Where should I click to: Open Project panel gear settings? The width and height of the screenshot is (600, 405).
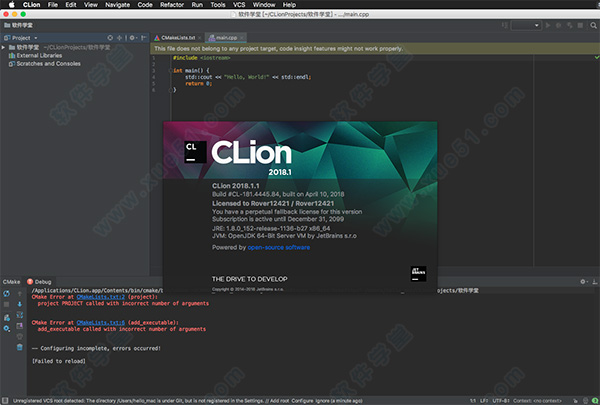132,38
